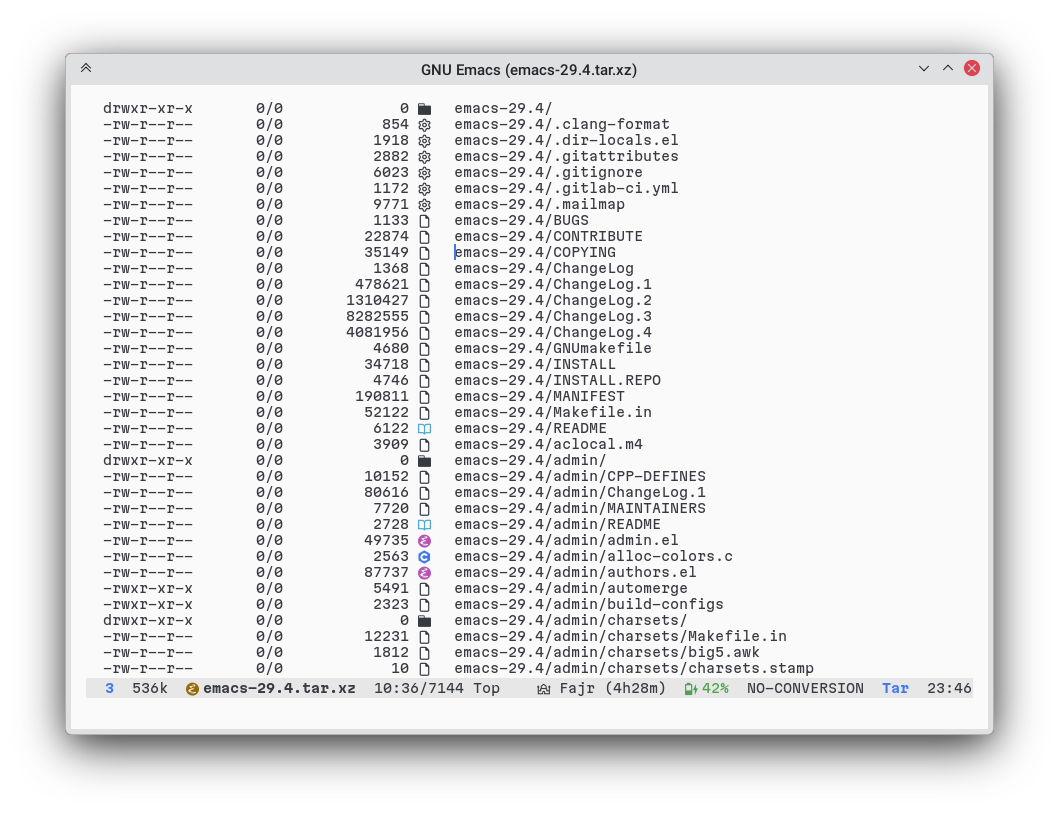Viewport: 1060px width, 813px height.
Task: Maximize the GNU Emacs window
Action: [x=948, y=68]
